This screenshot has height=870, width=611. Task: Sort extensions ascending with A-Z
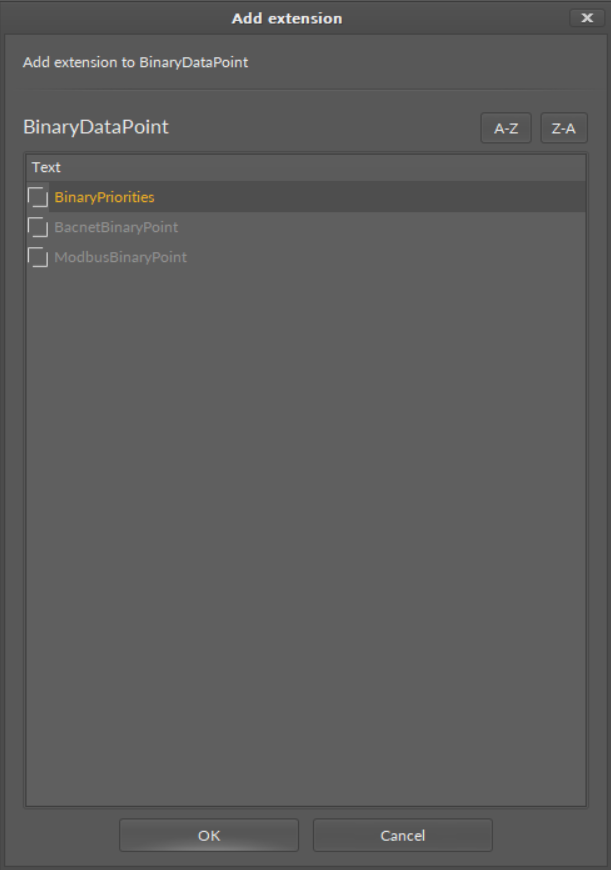505,129
